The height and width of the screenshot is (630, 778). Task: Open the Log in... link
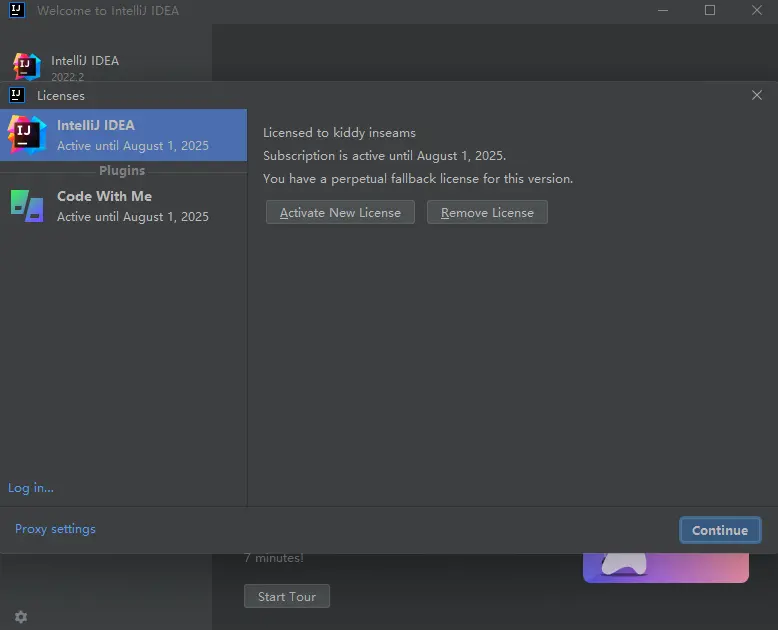click(x=31, y=488)
